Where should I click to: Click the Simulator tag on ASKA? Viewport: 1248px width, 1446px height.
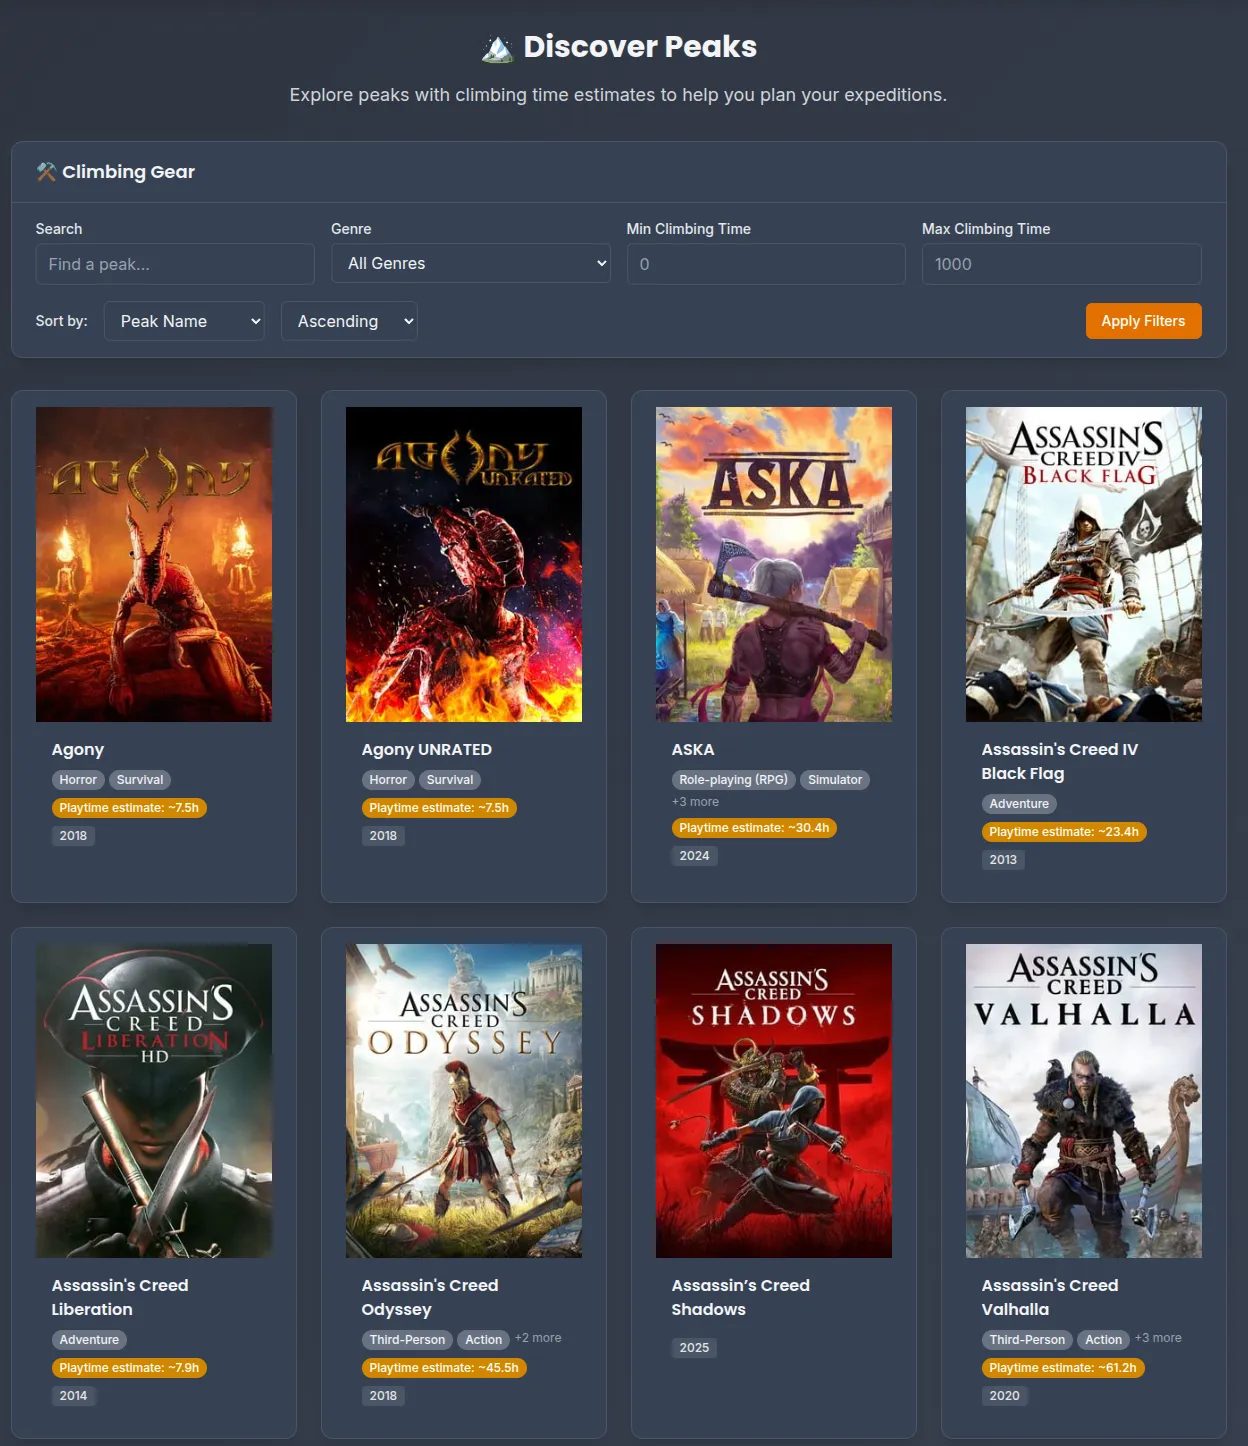point(835,780)
